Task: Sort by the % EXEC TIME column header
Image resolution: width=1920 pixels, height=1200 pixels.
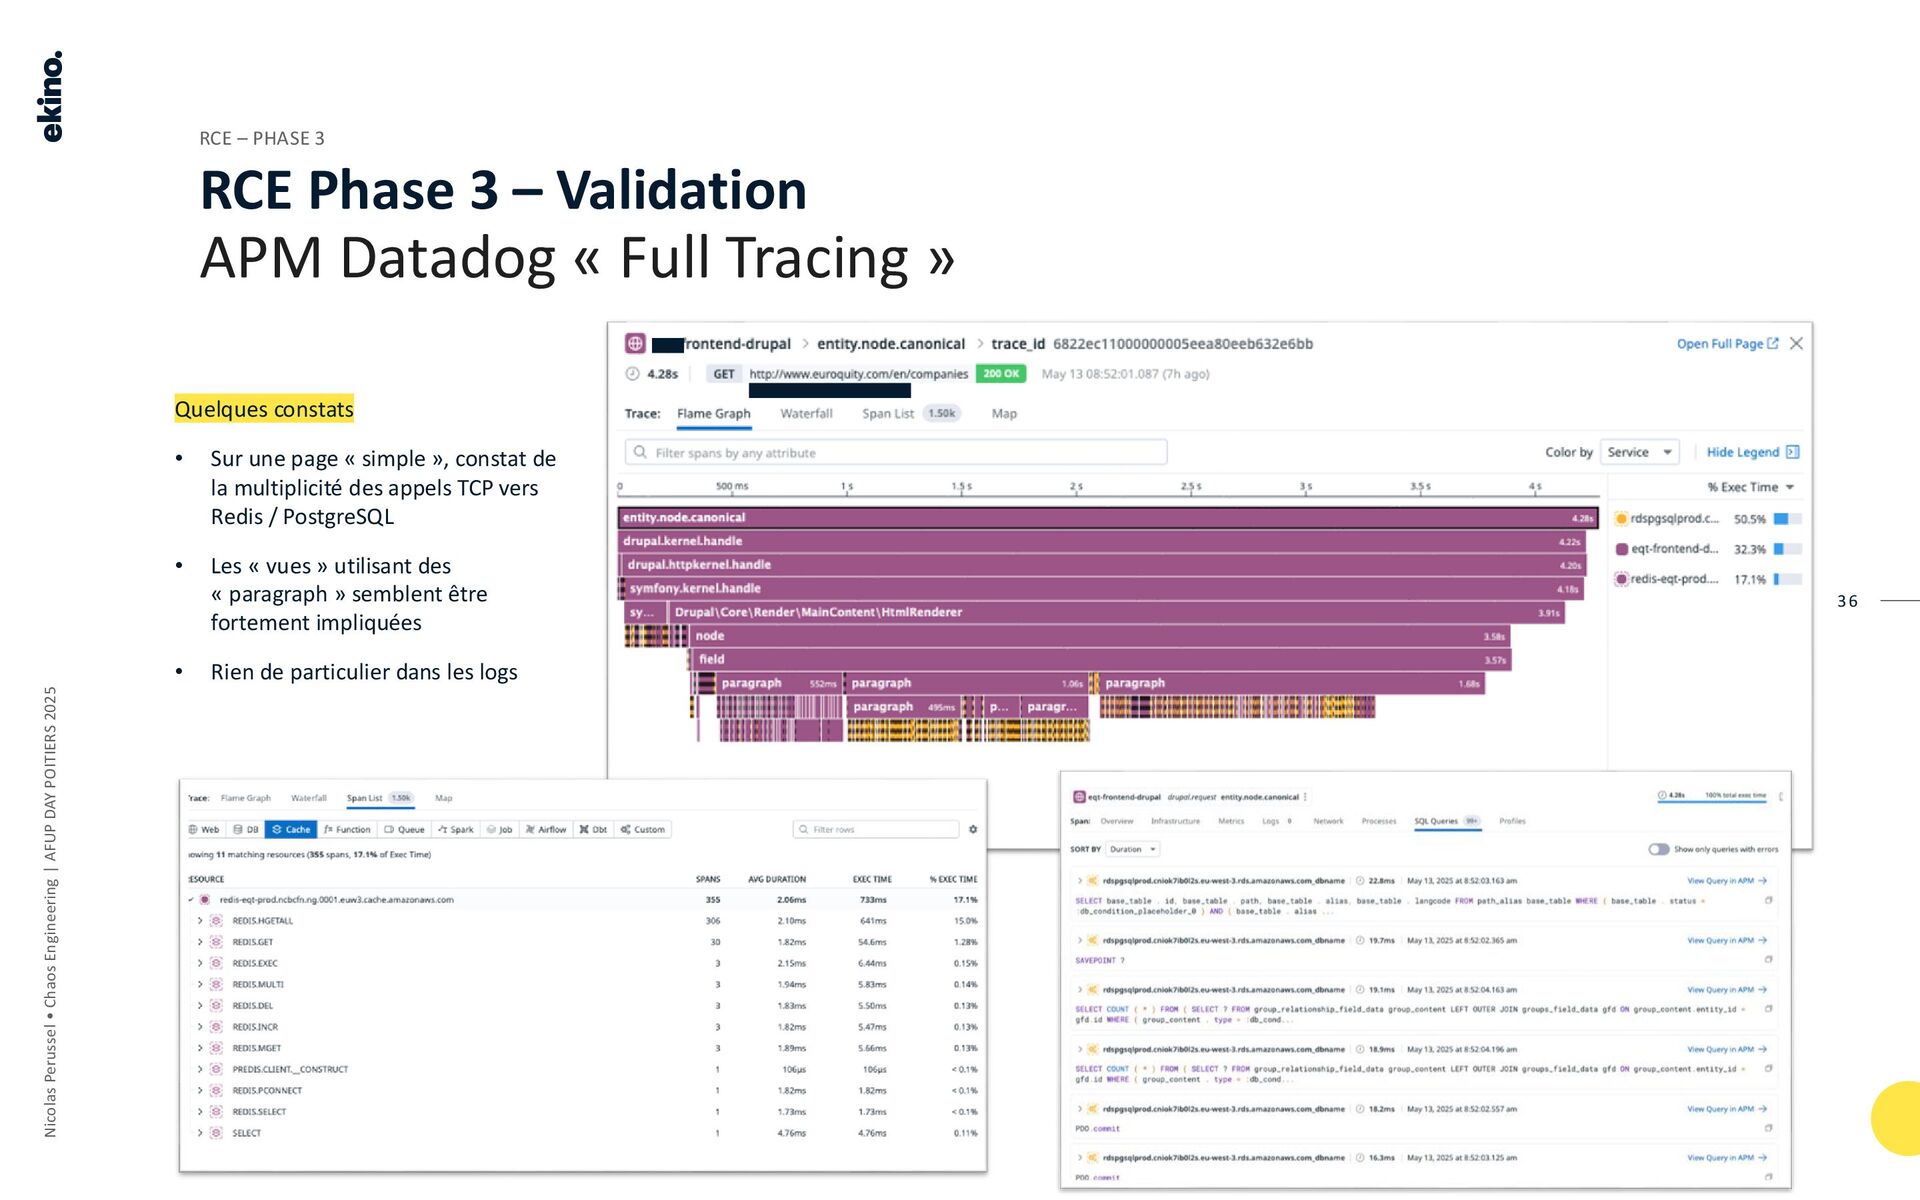Action: (953, 879)
